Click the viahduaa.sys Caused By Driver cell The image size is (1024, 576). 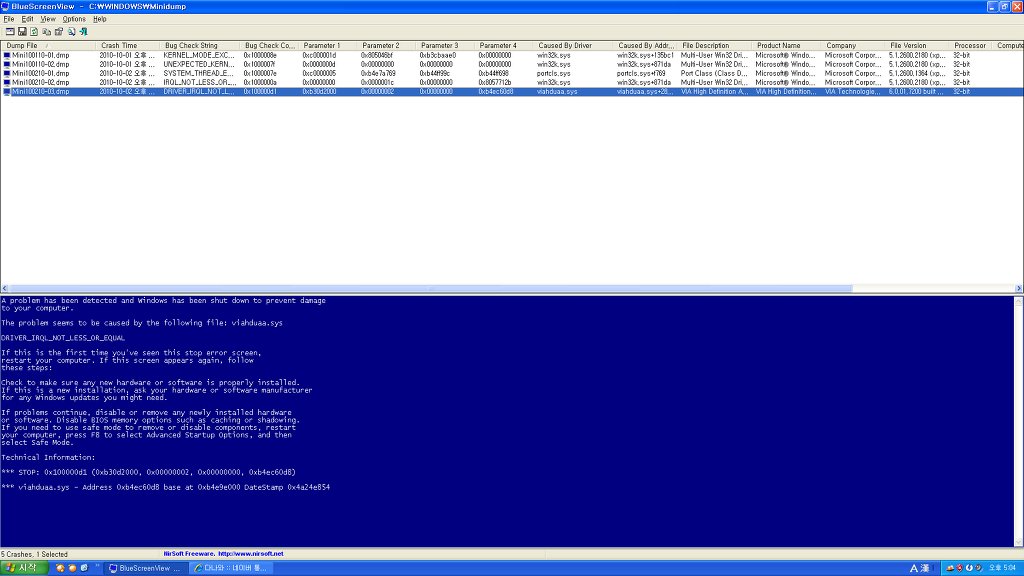(557, 92)
